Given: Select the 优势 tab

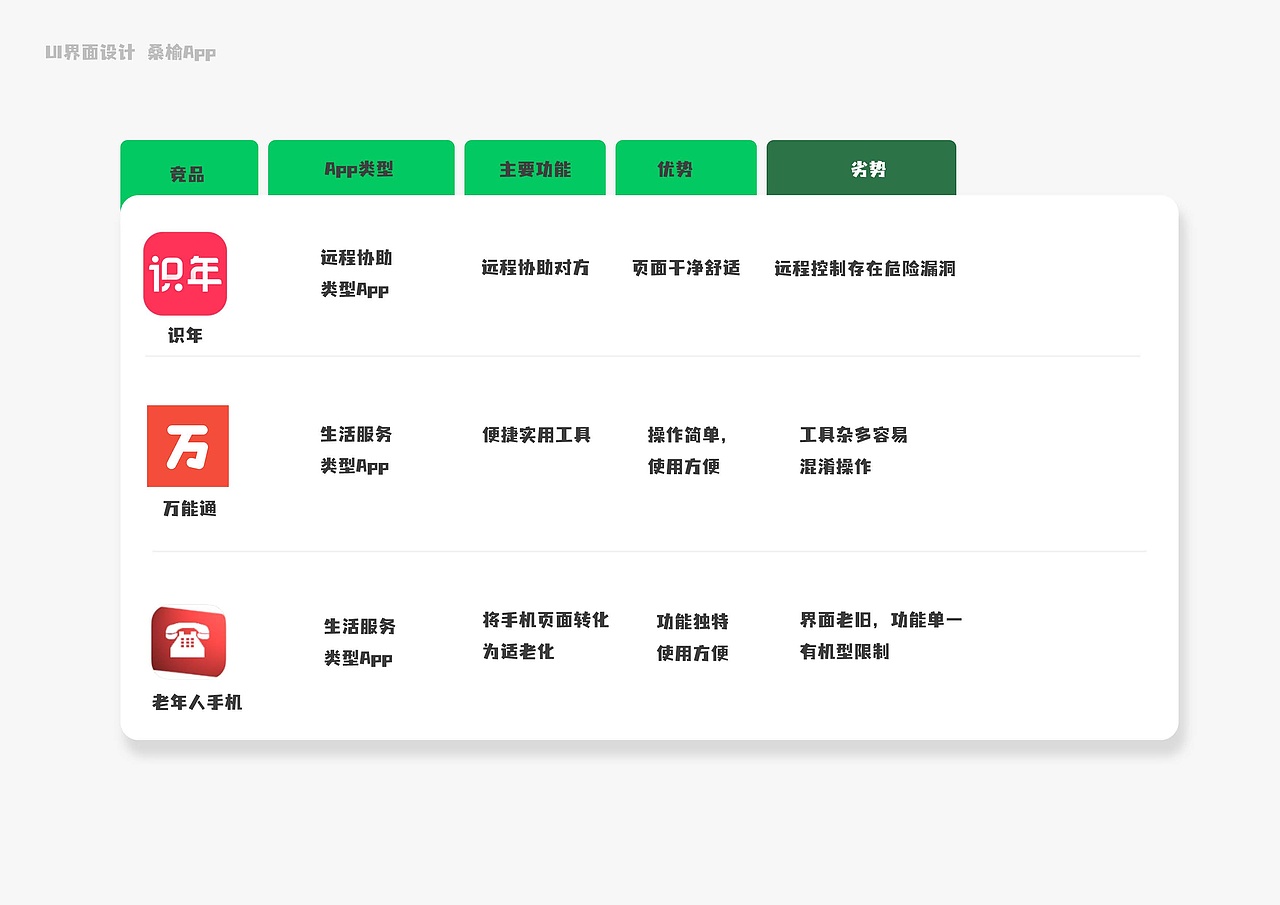Looking at the screenshot, I should point(686,168).
